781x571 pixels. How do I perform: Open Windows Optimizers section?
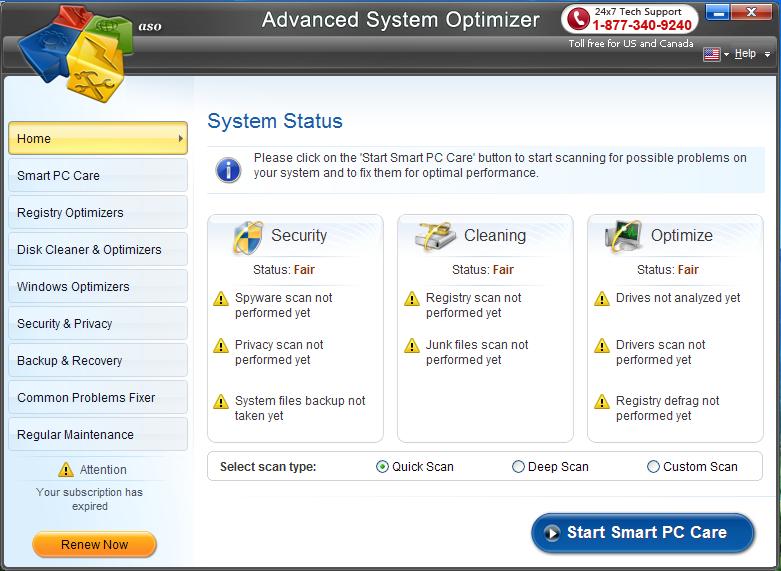(98, 286)
